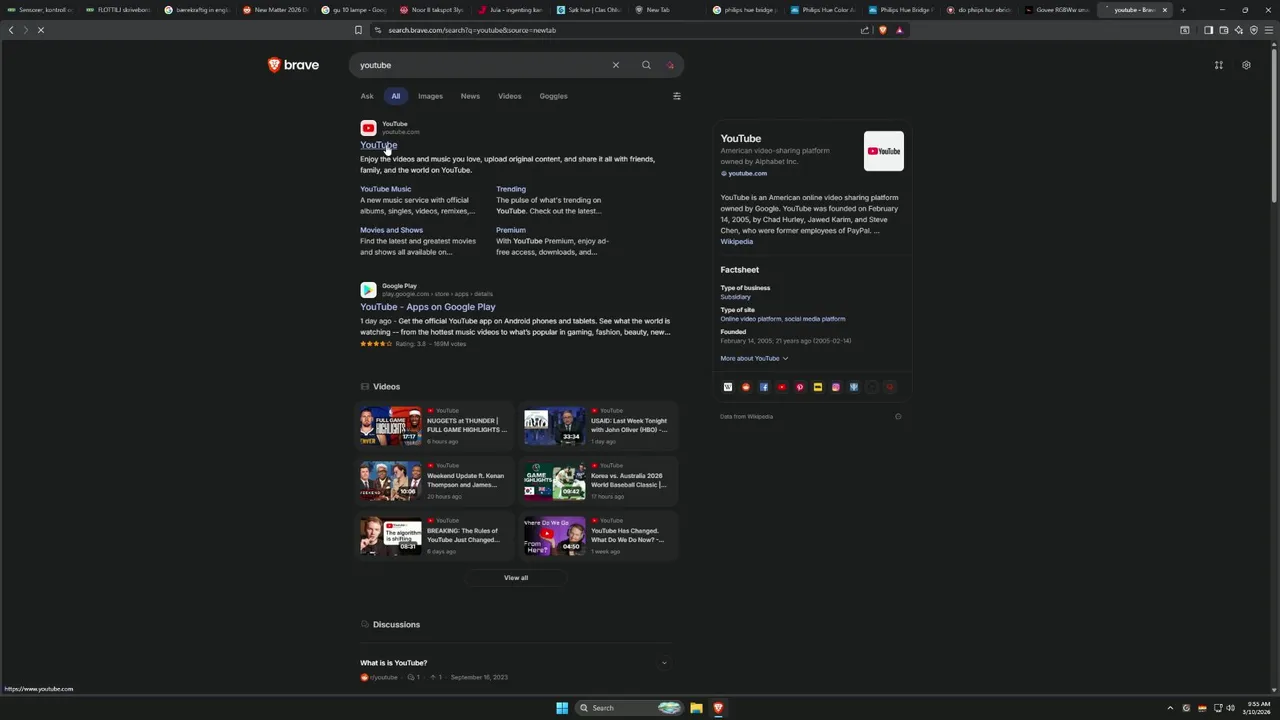1280x720 pixels.
Task: Click the volume icon in the system tray
Action: pyautogui.click(x=1230, y=708)
